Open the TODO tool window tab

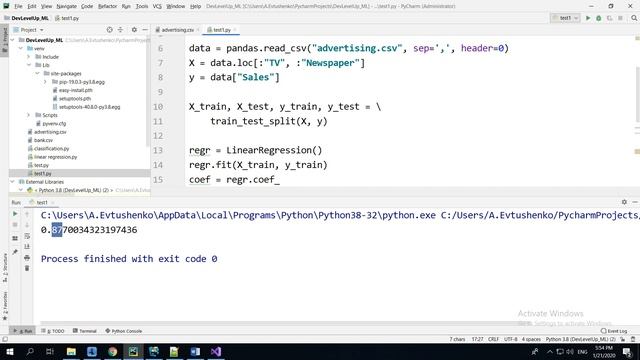(x=53, y=331)
